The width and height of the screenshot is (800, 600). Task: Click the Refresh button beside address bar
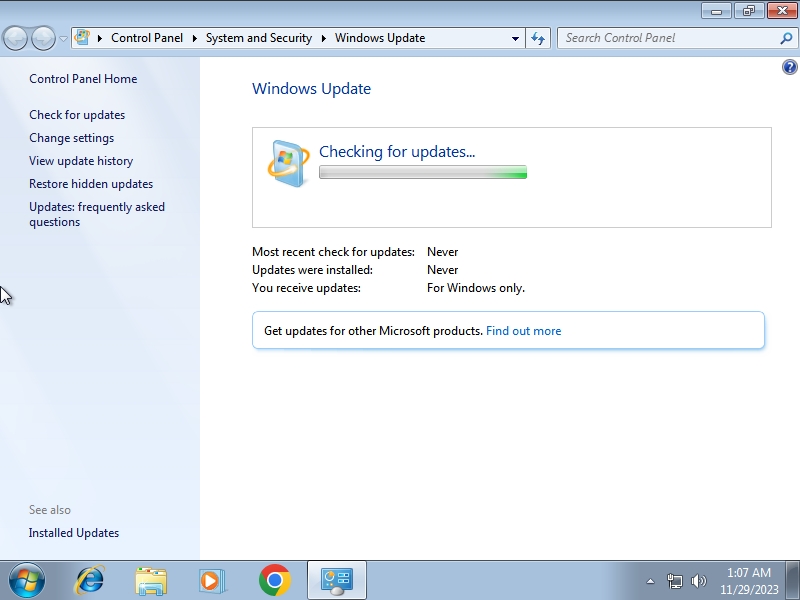538,38
